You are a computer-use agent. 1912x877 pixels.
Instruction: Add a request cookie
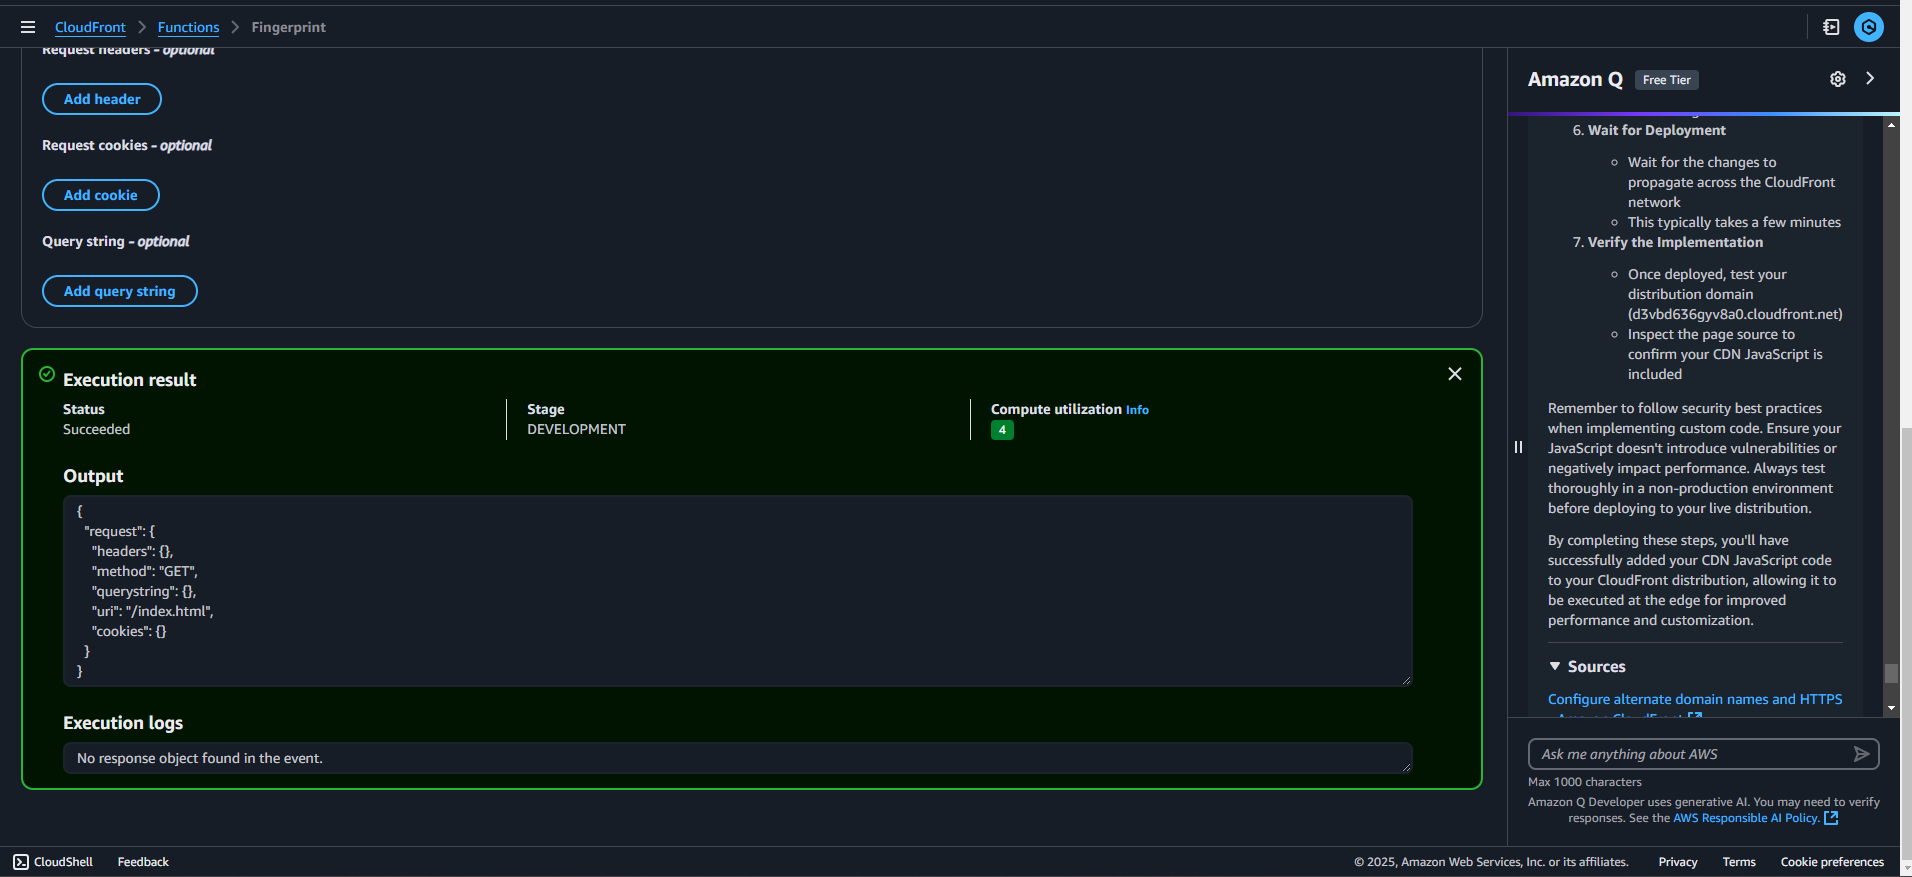(x=101, y=195)
